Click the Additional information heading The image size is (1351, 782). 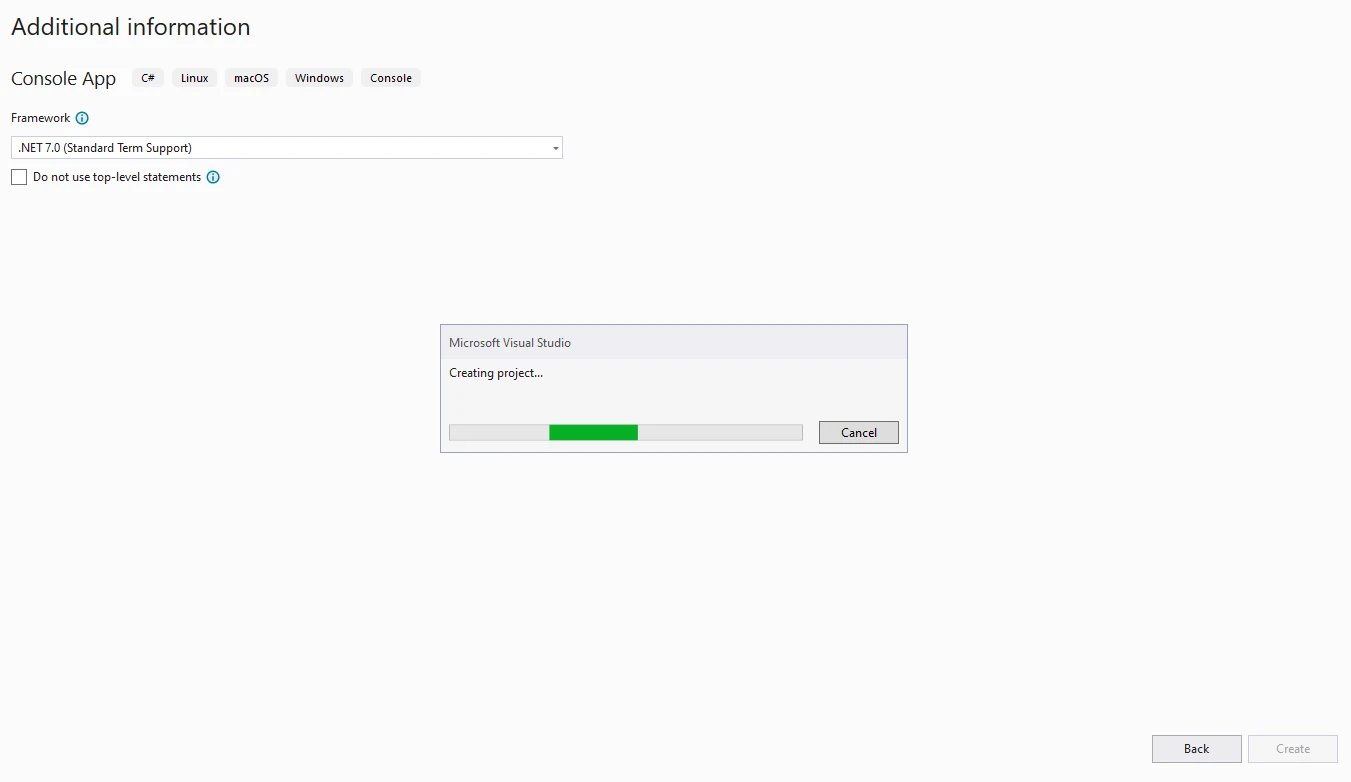[x=131, y=27]
